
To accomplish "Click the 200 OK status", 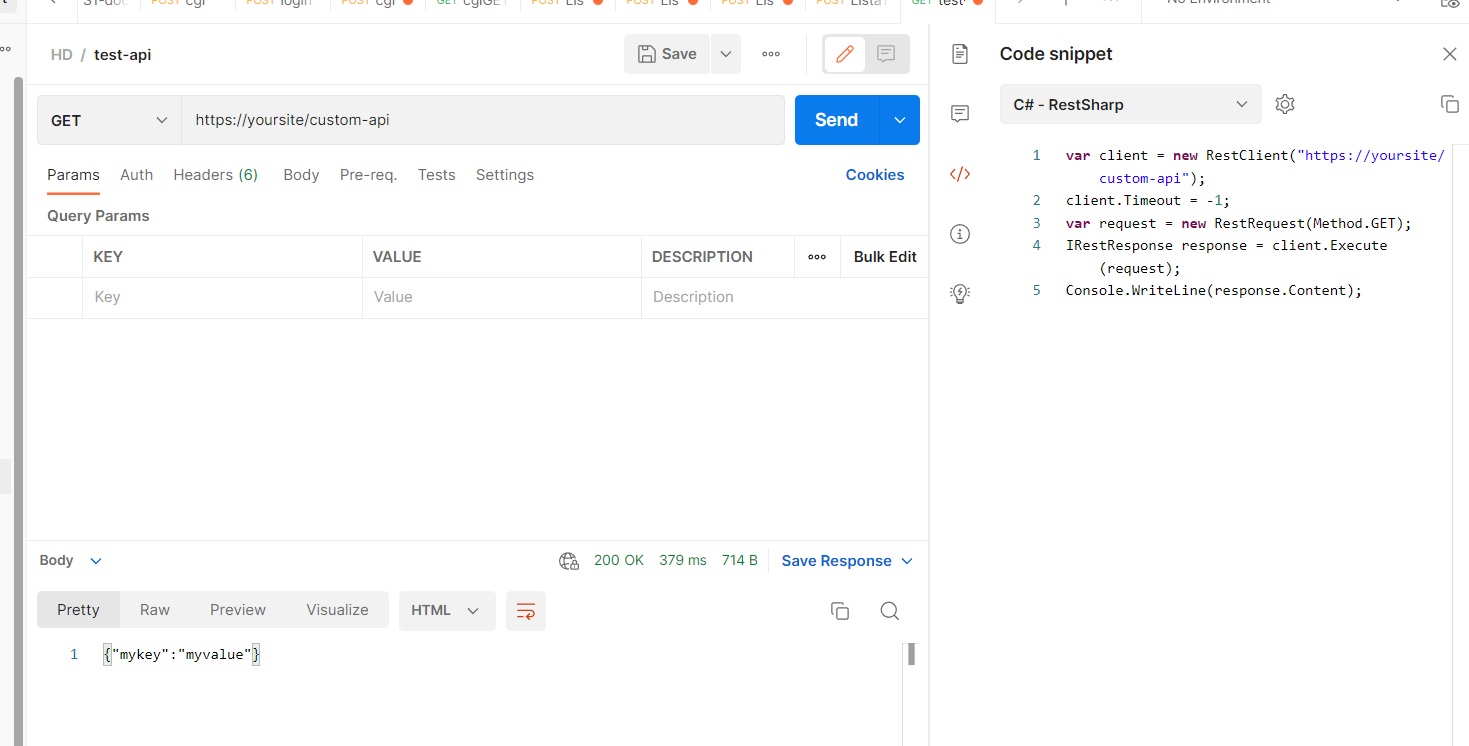I will [619, 561].
